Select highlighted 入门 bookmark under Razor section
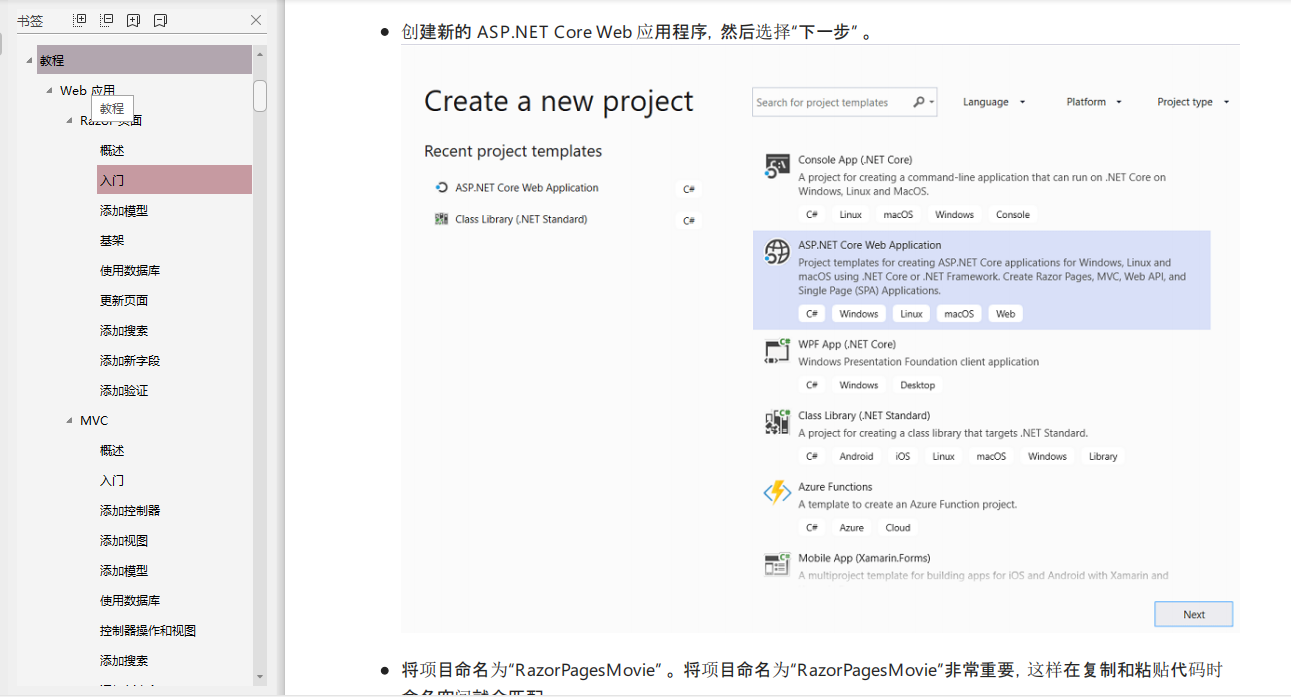Image resolution: width=1291 pixels, height=697 pixels. click(174, 180)
